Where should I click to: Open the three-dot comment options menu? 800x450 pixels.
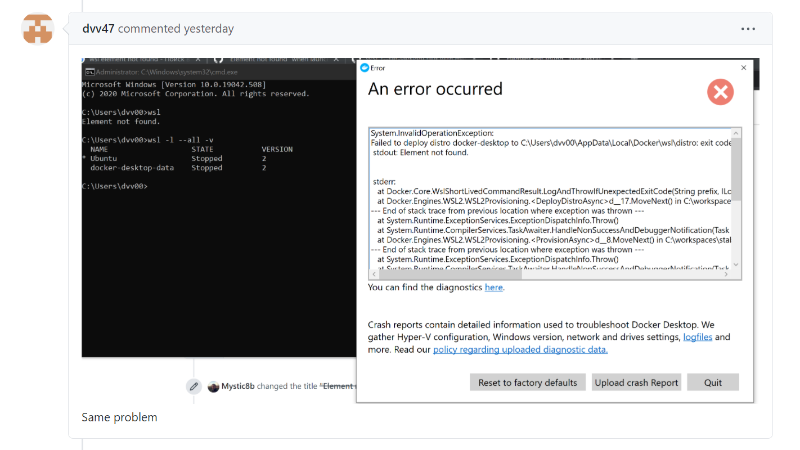pos(748,29)
